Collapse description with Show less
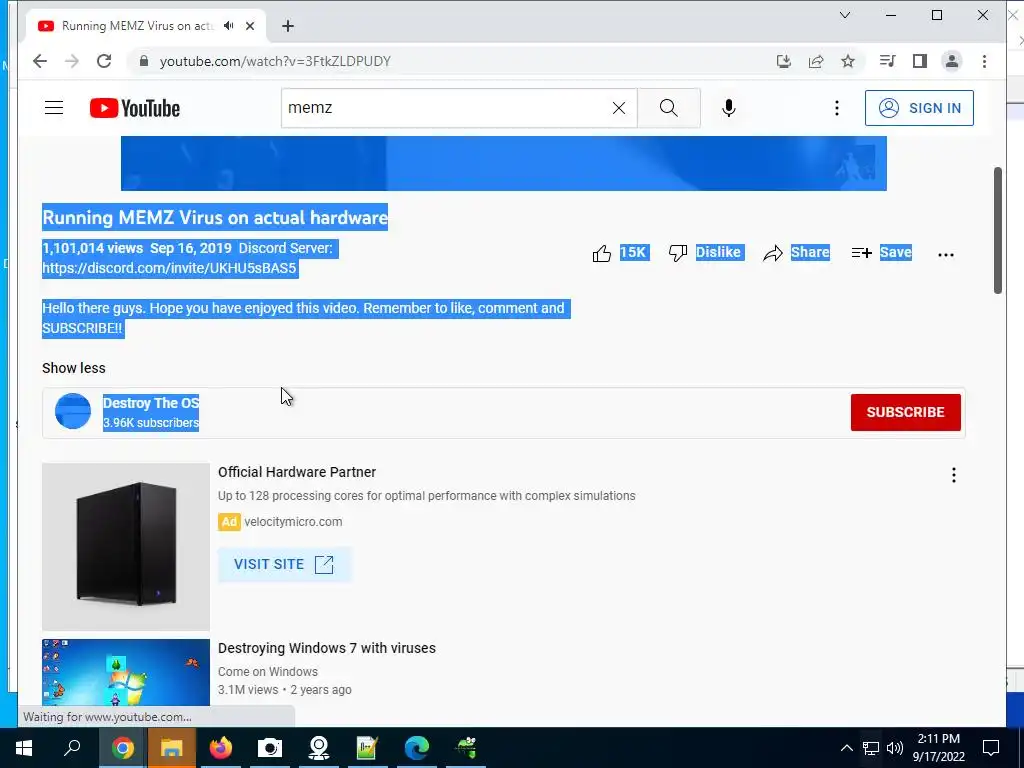 [x=74, y=368]
